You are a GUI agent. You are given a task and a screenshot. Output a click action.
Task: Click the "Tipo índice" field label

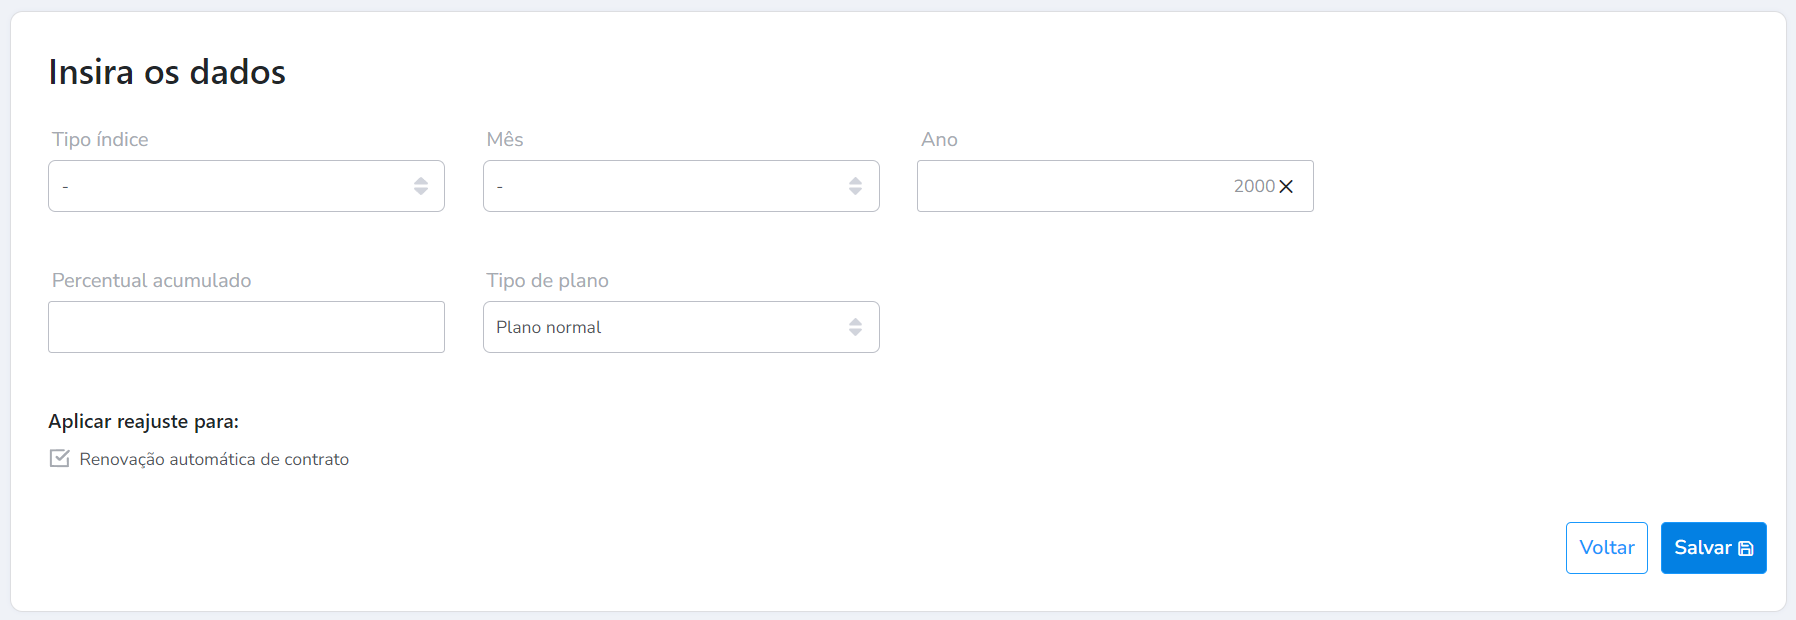point(100,140)
